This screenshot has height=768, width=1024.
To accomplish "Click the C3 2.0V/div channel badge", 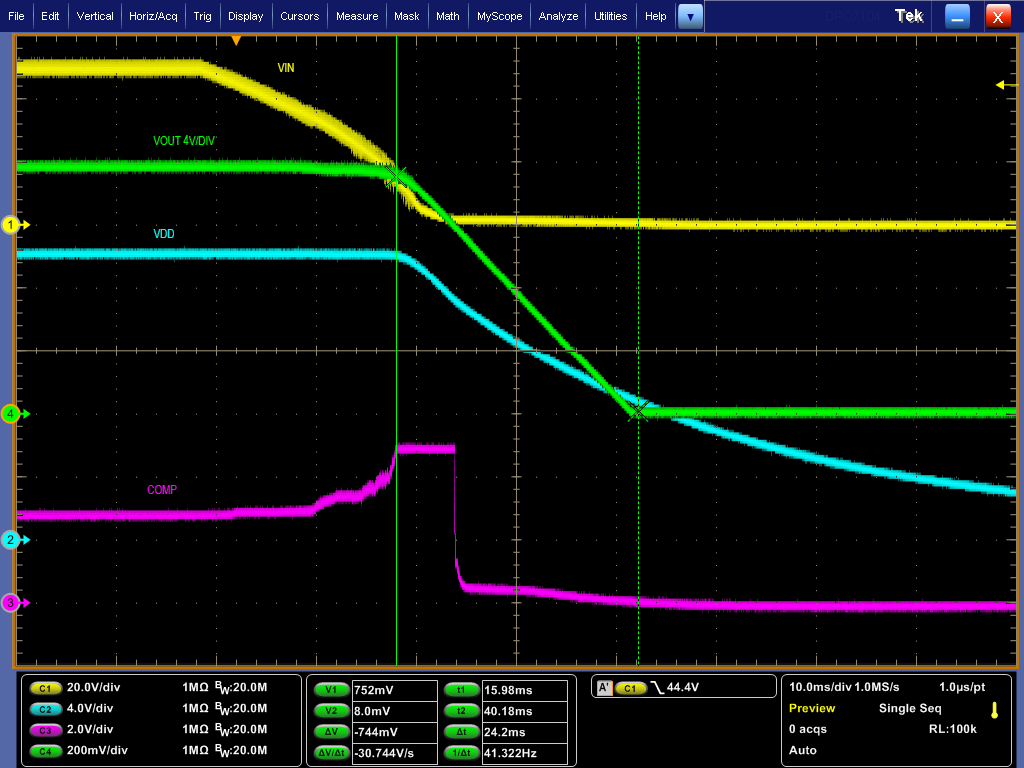I will 45,730.
